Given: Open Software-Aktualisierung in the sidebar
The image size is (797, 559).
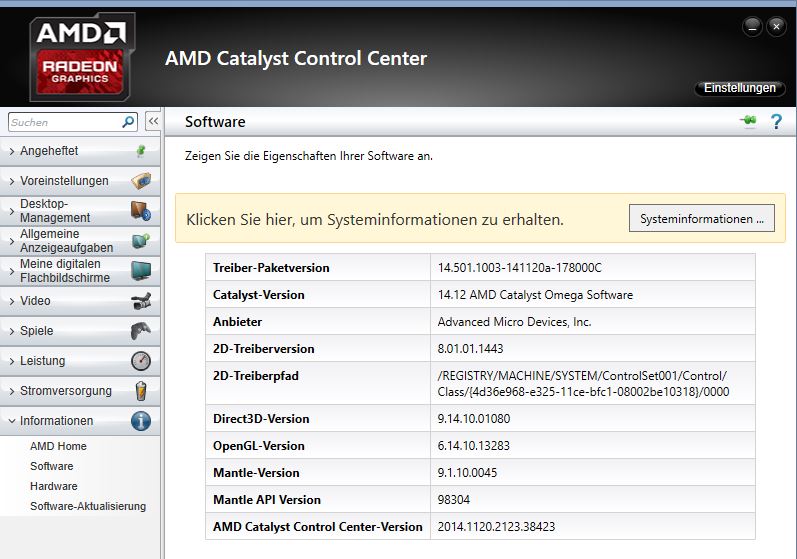Looking at the screenshot, I should click(88, 506).
